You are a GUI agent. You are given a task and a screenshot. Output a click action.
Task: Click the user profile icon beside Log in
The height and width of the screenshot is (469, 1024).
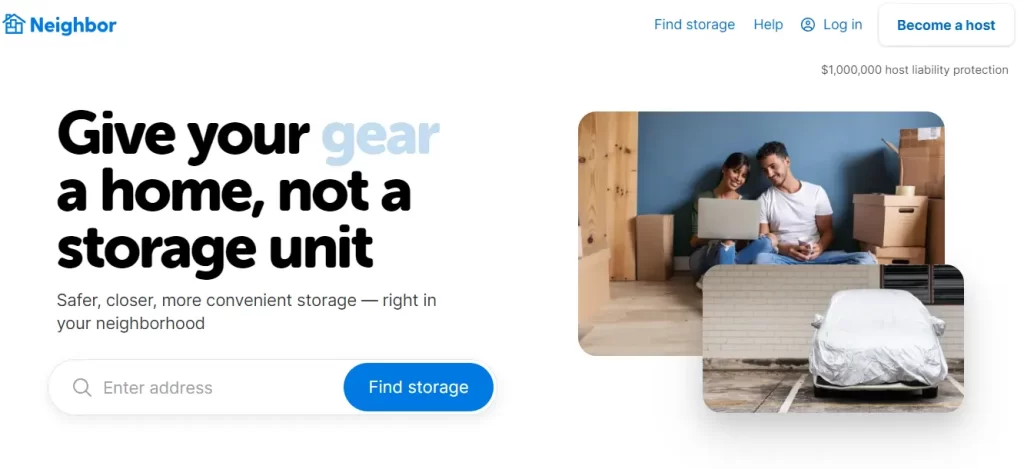tap(808, 25)
